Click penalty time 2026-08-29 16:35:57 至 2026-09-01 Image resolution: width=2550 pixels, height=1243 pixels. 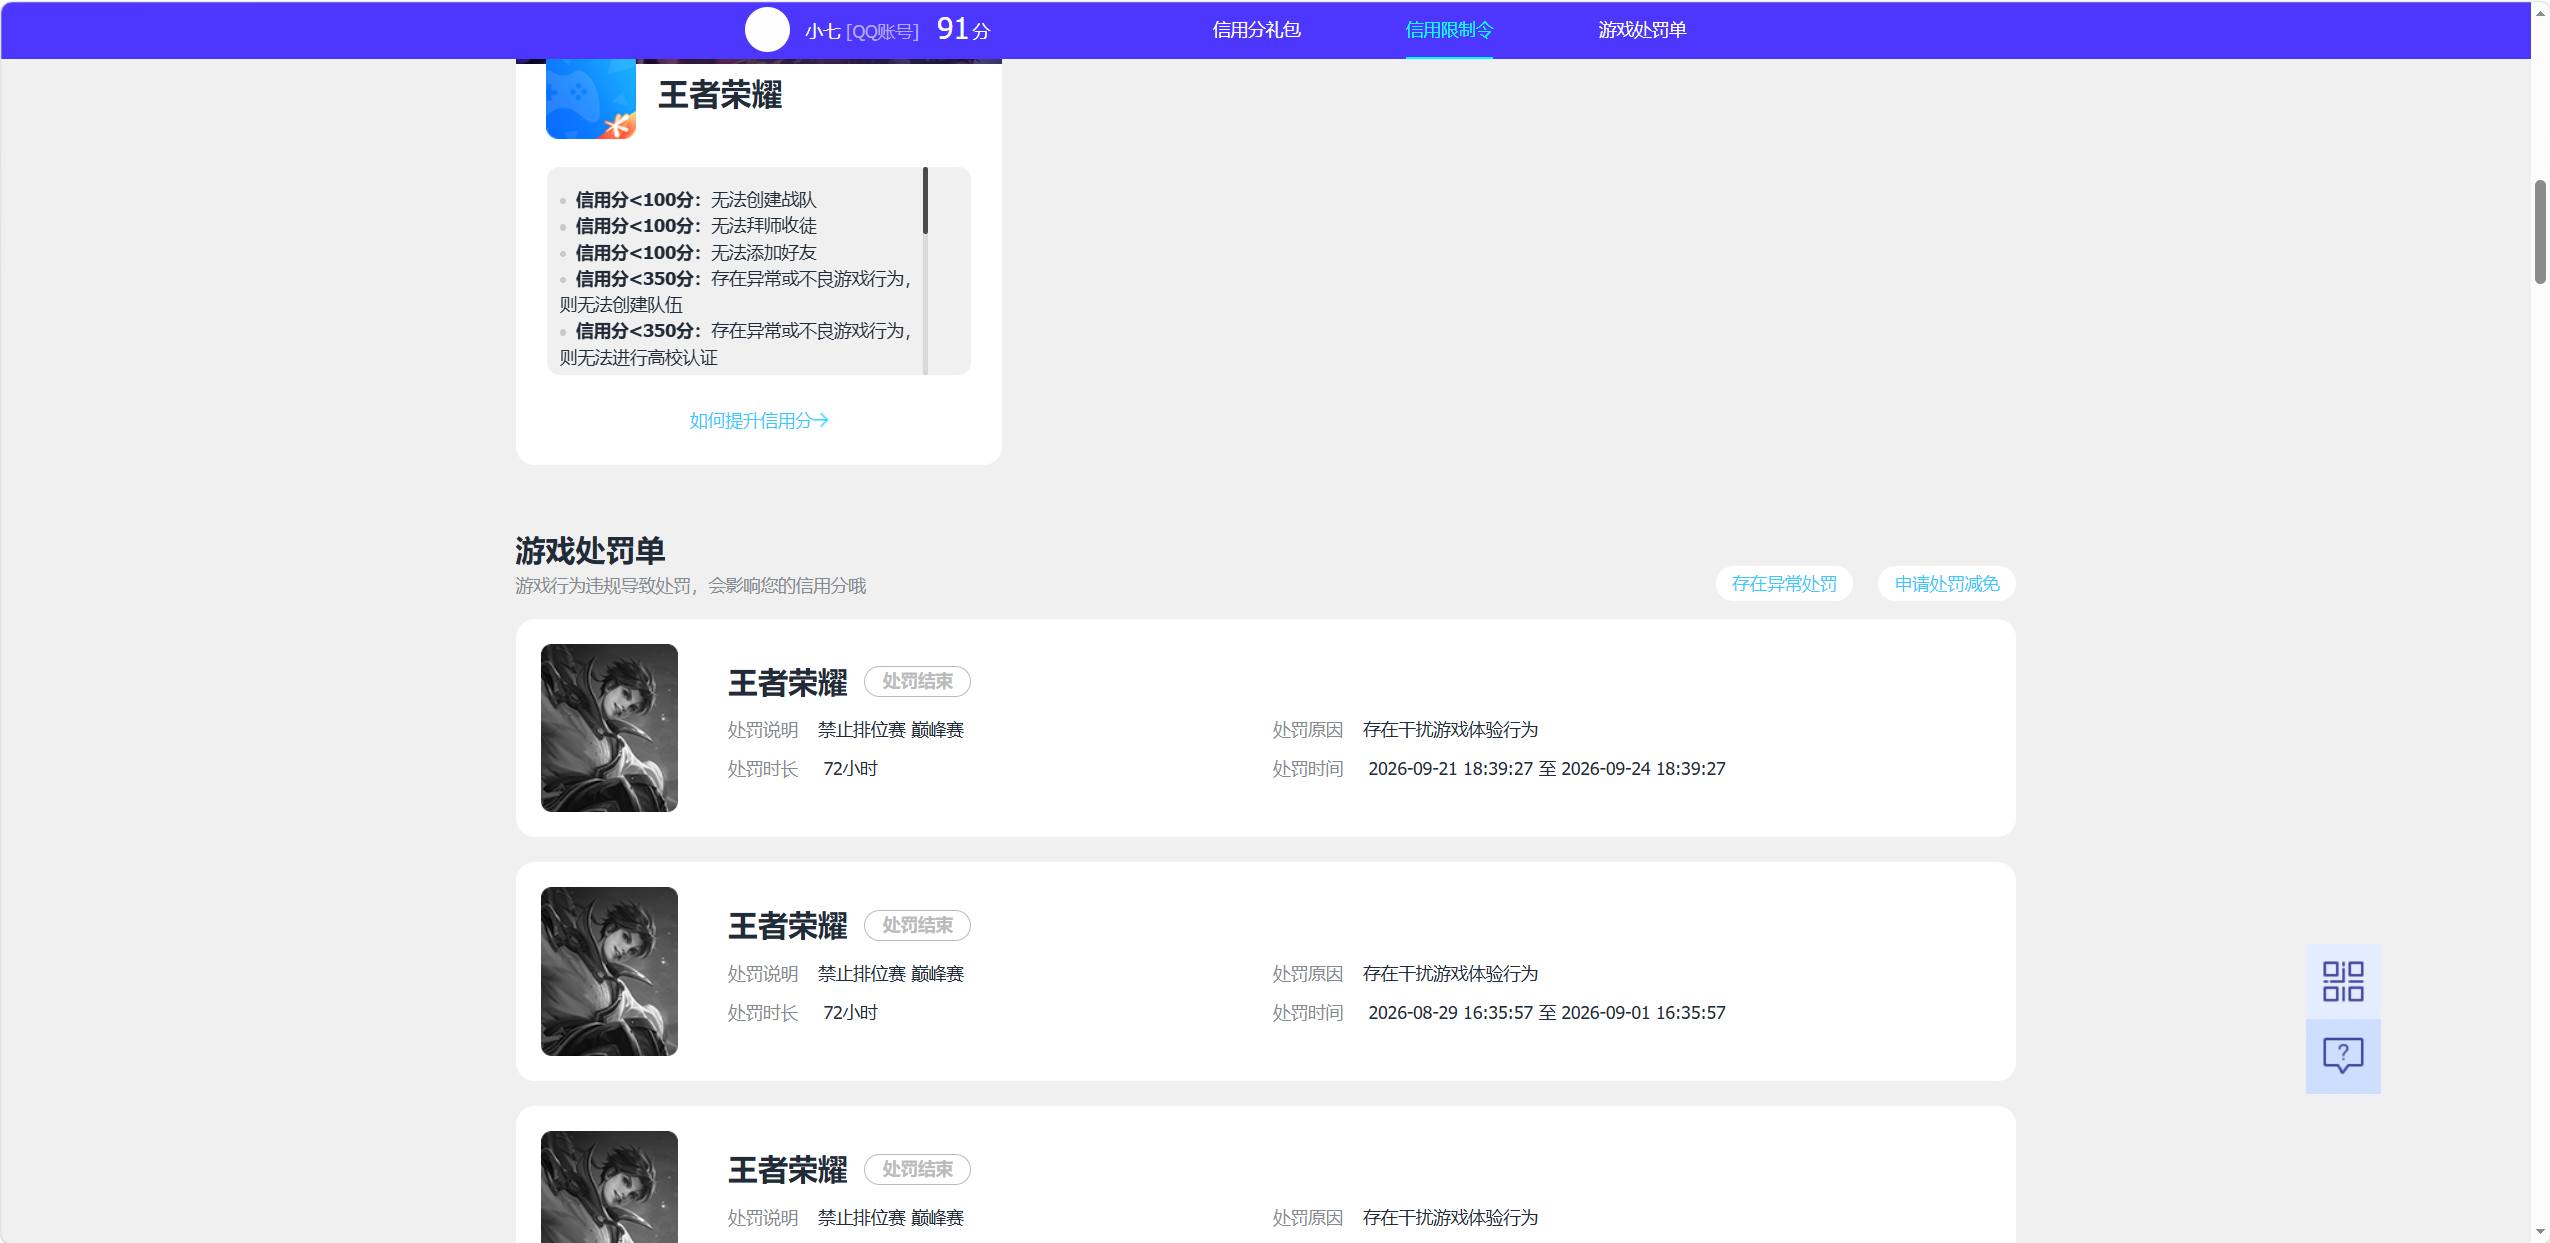coord(1546,1013)
